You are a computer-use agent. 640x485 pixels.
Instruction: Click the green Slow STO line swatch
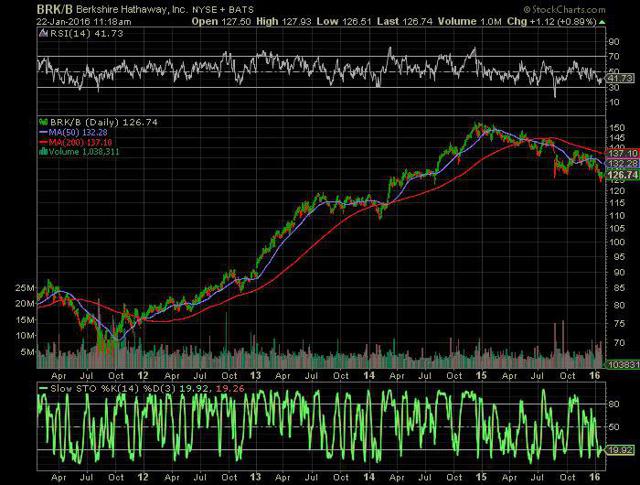[x=43, y=388]
